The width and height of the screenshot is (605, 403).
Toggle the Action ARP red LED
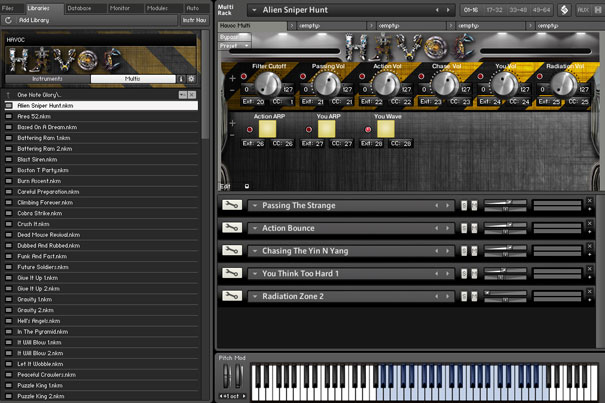click(248, 130)
